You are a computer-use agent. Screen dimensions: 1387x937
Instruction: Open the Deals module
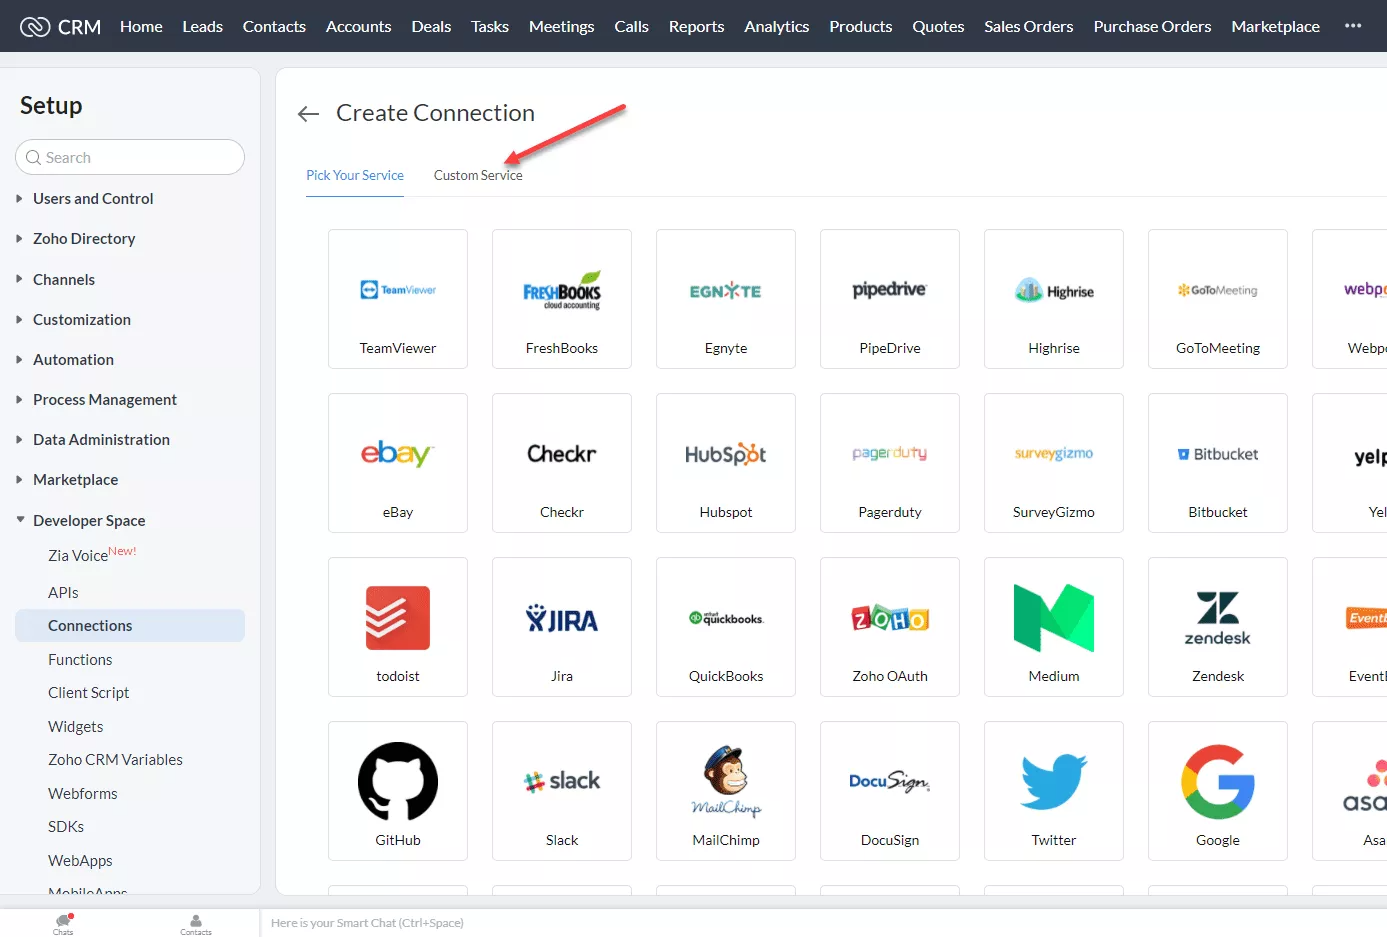[431, 27]
